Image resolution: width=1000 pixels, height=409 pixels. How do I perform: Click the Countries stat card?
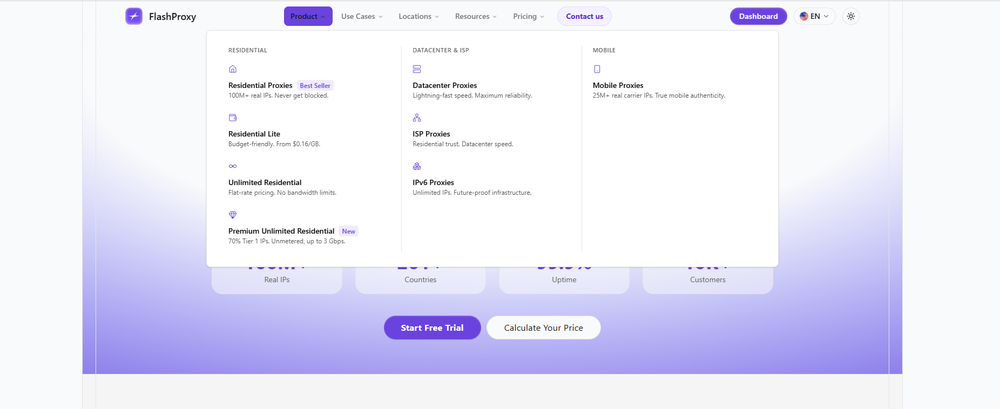[x=420, y=279]
